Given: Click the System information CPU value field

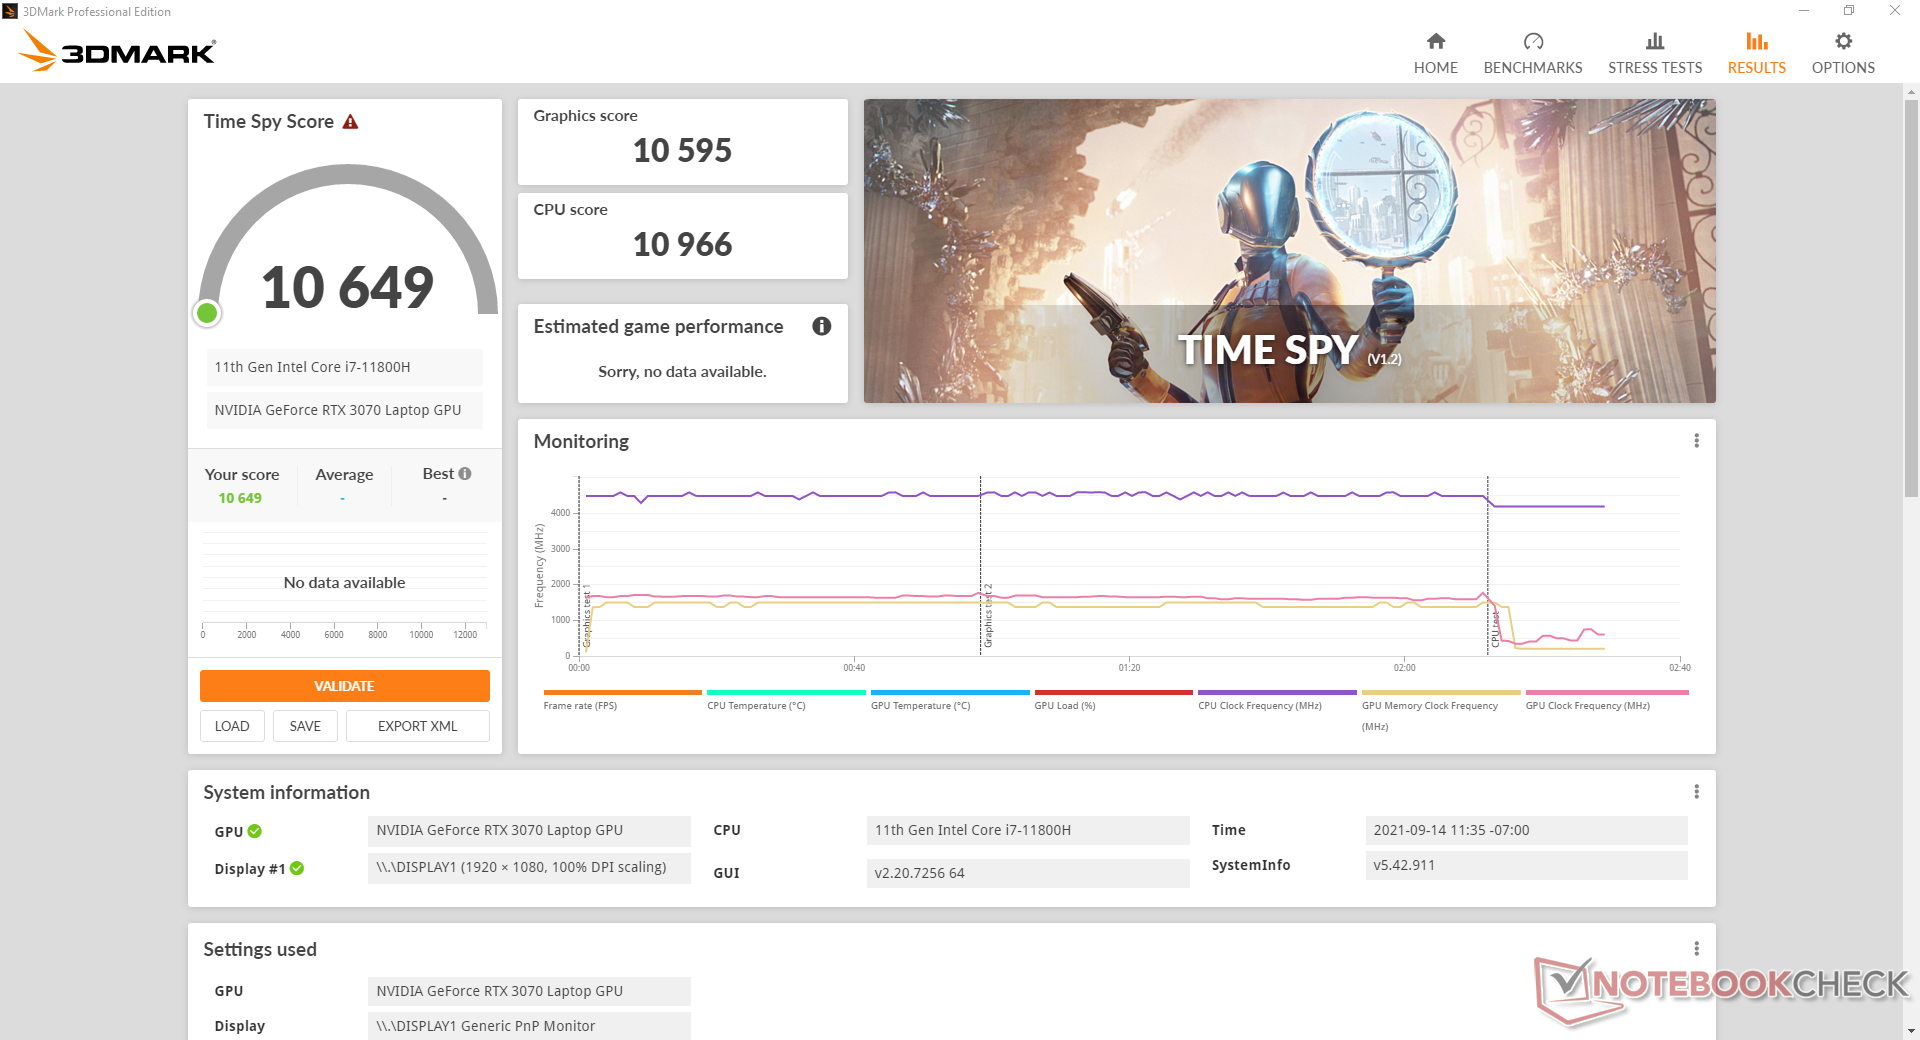Looking at the screenshot, I should pyautogui.click(x=1028, y=830).
